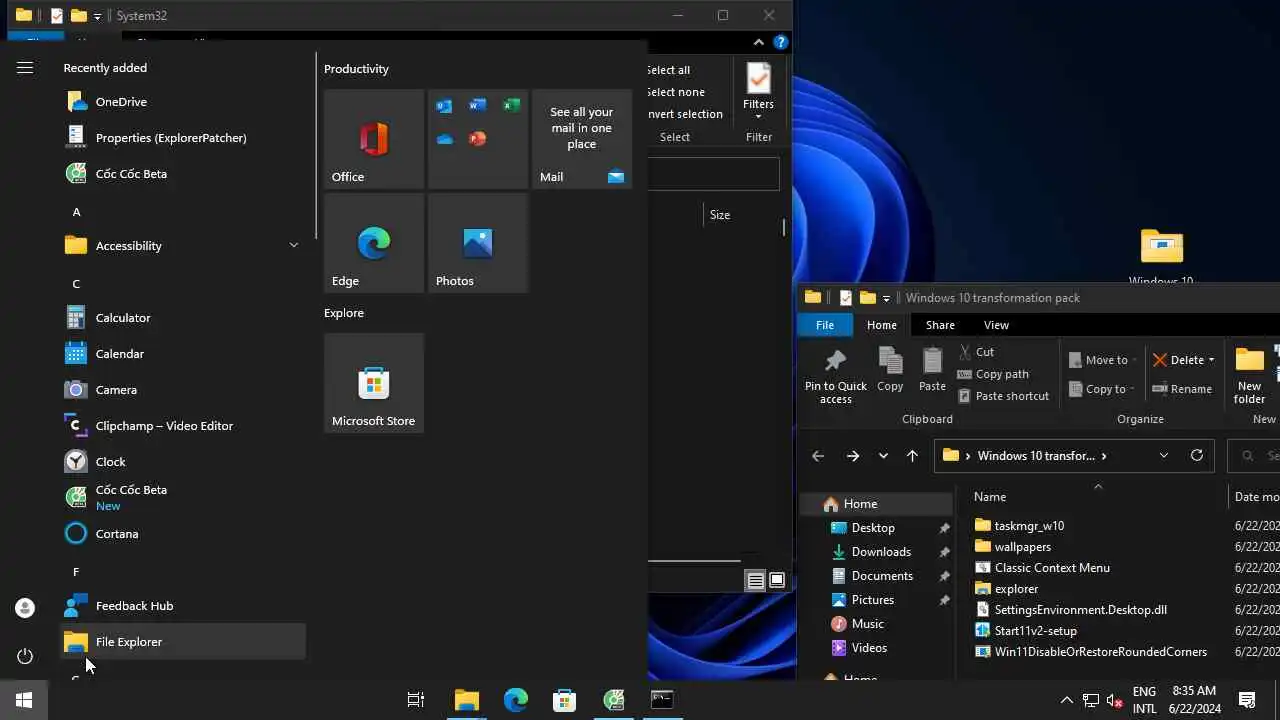This screenshot has width=1280, height=720.
Task: Click Cut in the Clipboard group
Action: pos(975,352)
